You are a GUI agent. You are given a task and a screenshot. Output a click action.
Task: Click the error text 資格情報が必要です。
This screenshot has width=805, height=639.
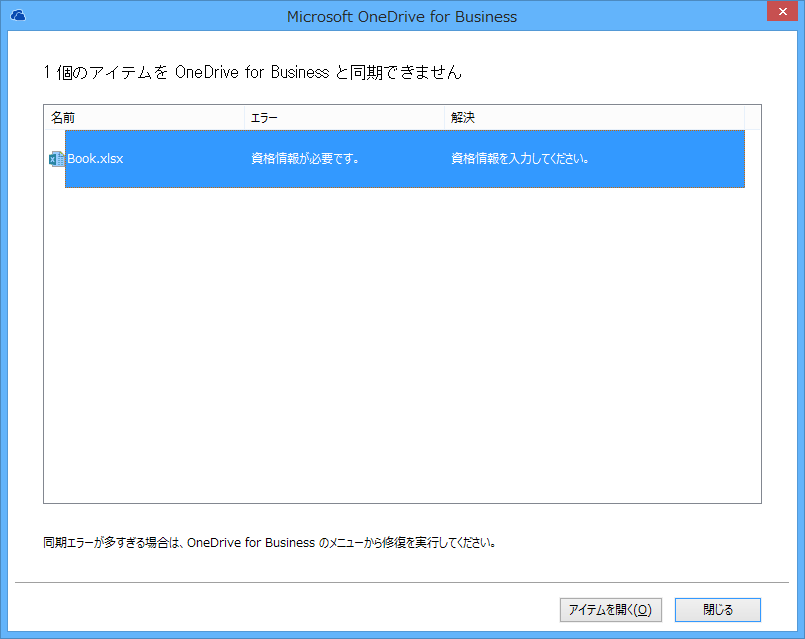click(x=305, y=159)
